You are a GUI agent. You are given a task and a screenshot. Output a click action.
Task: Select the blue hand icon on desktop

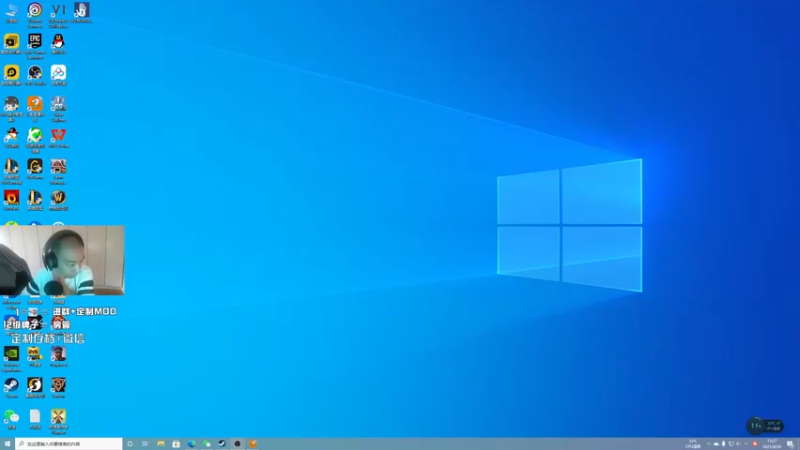(x=82, y=13)
